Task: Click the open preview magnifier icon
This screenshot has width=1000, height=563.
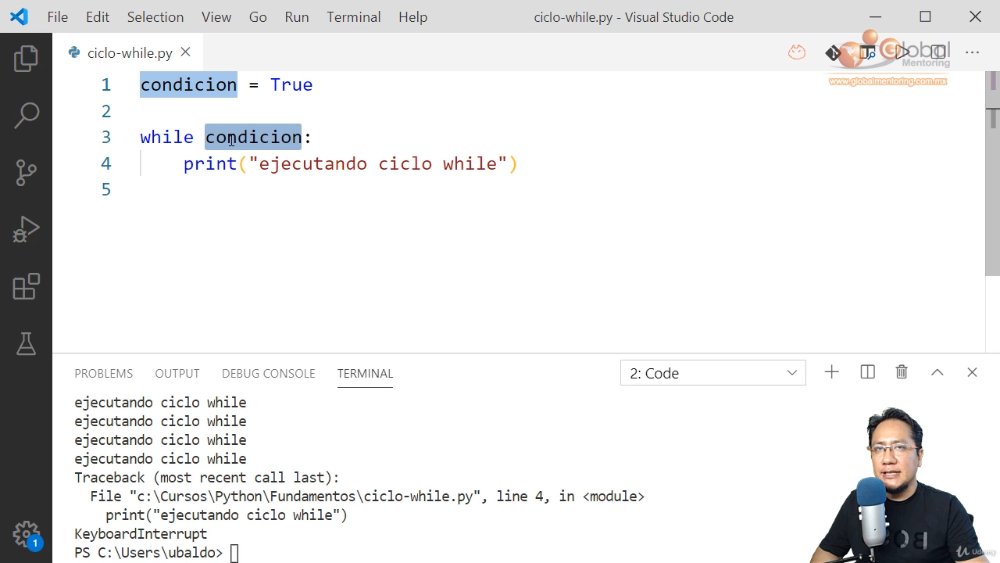Action: [867, 52]
